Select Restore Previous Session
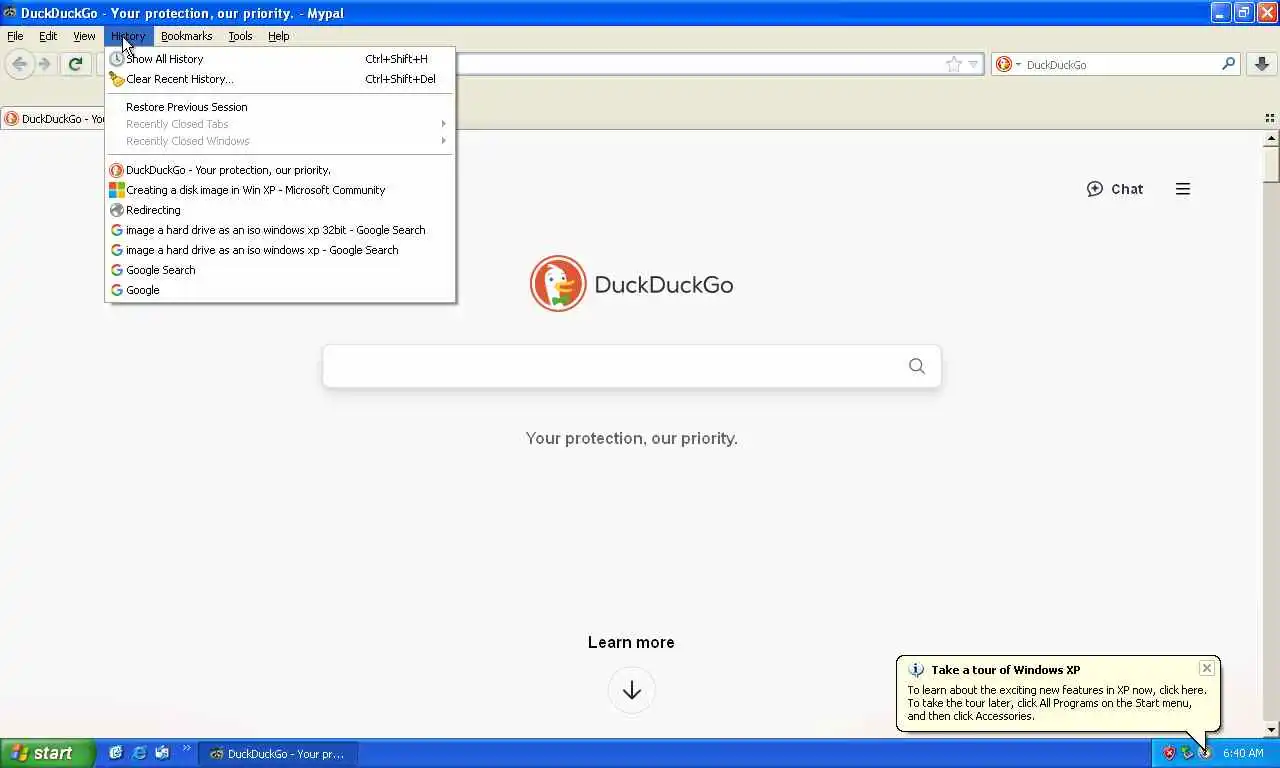The width and height of the screenshot is (1280, 768). 280,107
